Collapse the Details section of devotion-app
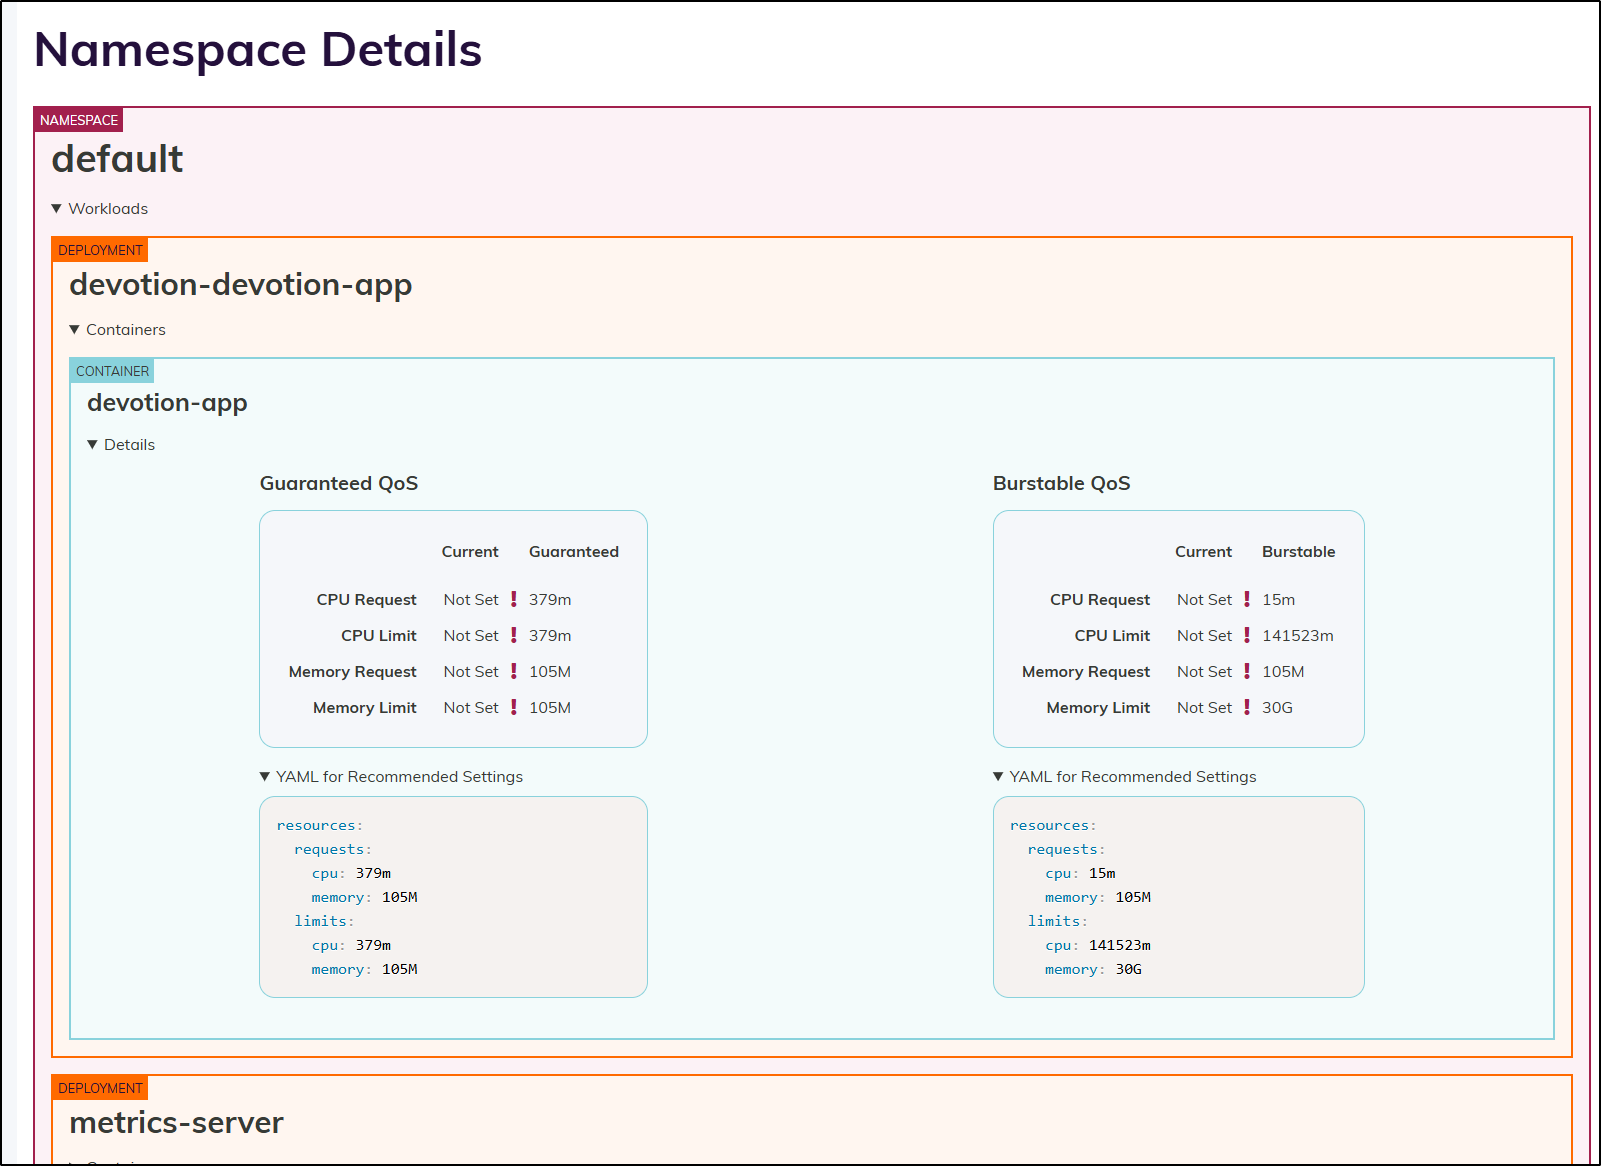Viewport: 1601px width, 1166px height. (x=121, y=444)
